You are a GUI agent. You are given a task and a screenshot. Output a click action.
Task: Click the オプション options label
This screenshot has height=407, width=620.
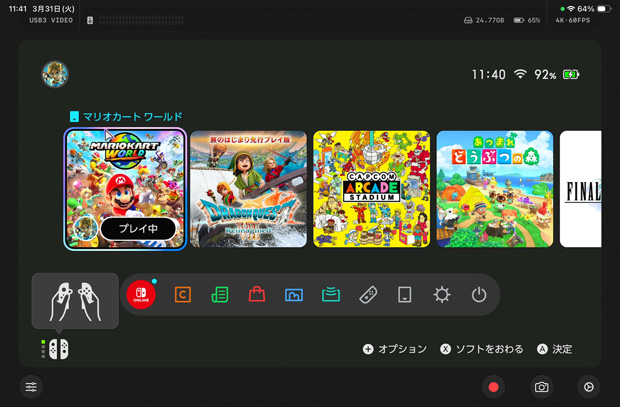tap(396, 349)
